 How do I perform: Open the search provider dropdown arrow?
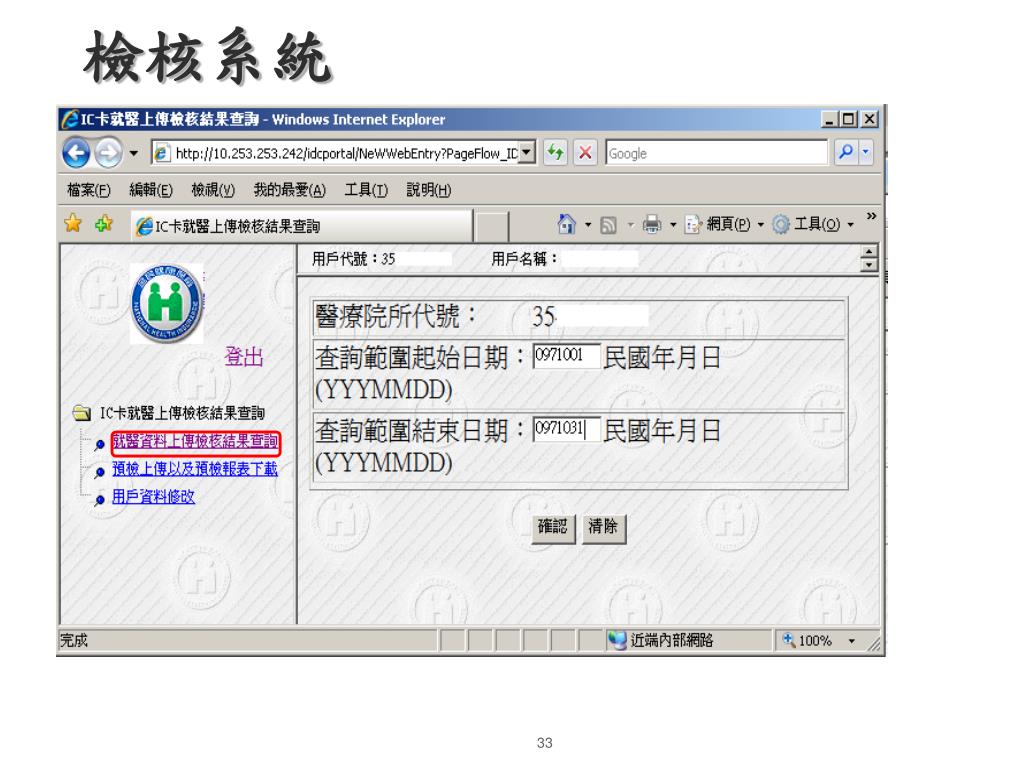(x=866, y=153)
